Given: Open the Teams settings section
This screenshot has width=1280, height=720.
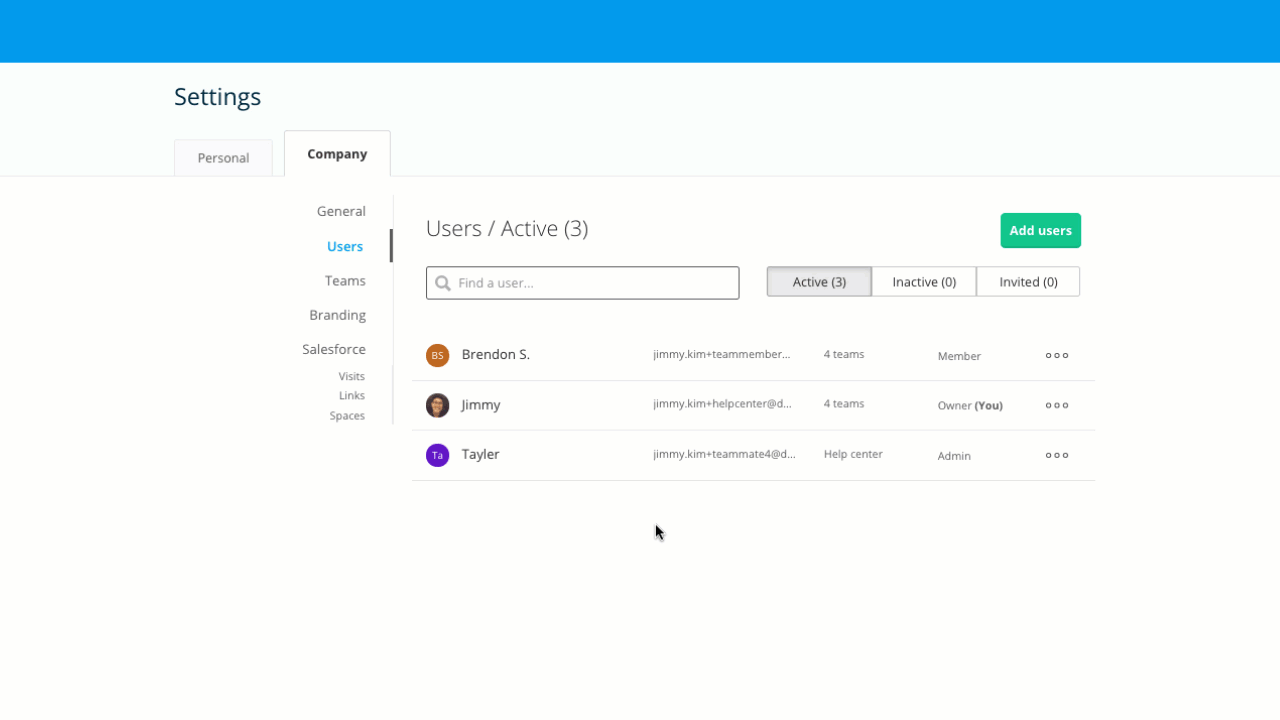Looking at the screenshot, I should point(344,281).
